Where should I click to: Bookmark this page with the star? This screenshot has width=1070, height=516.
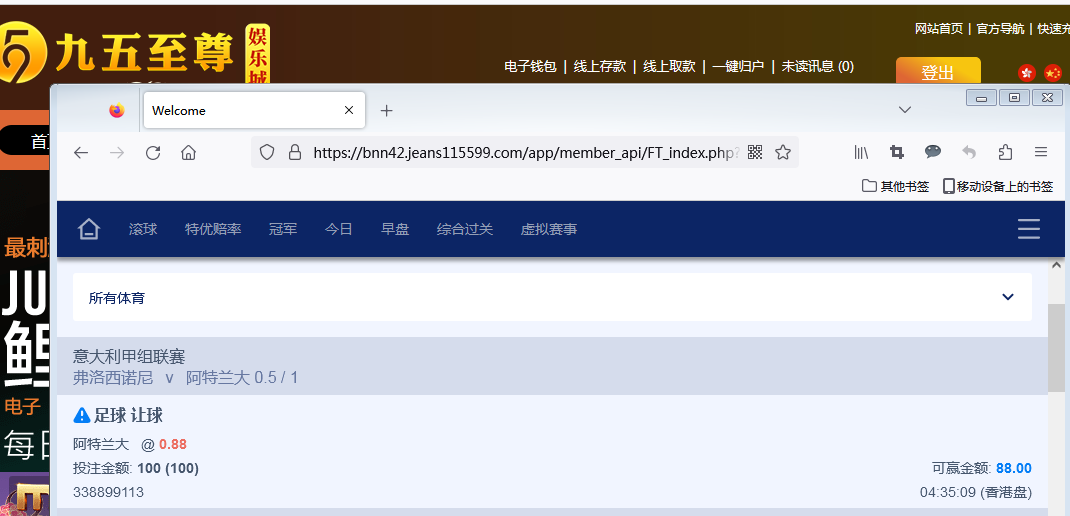tap(783, 152)
